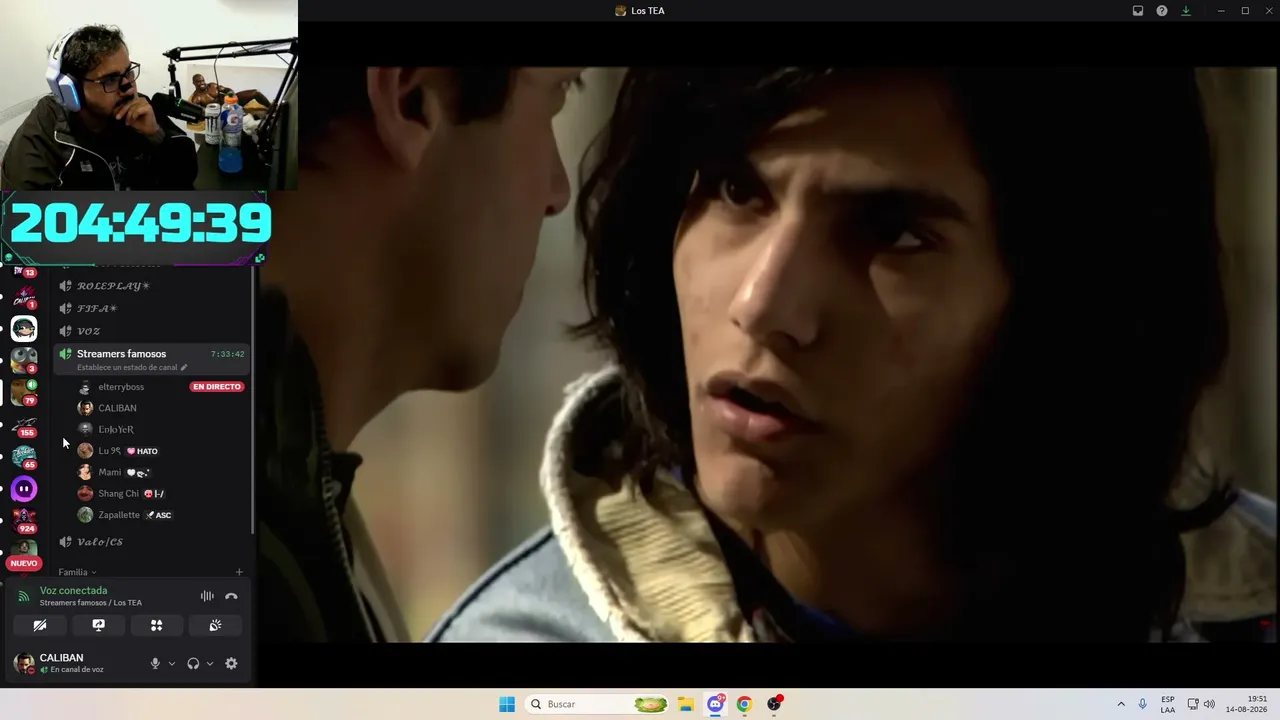Start an activity button

[x=156, y=625]
